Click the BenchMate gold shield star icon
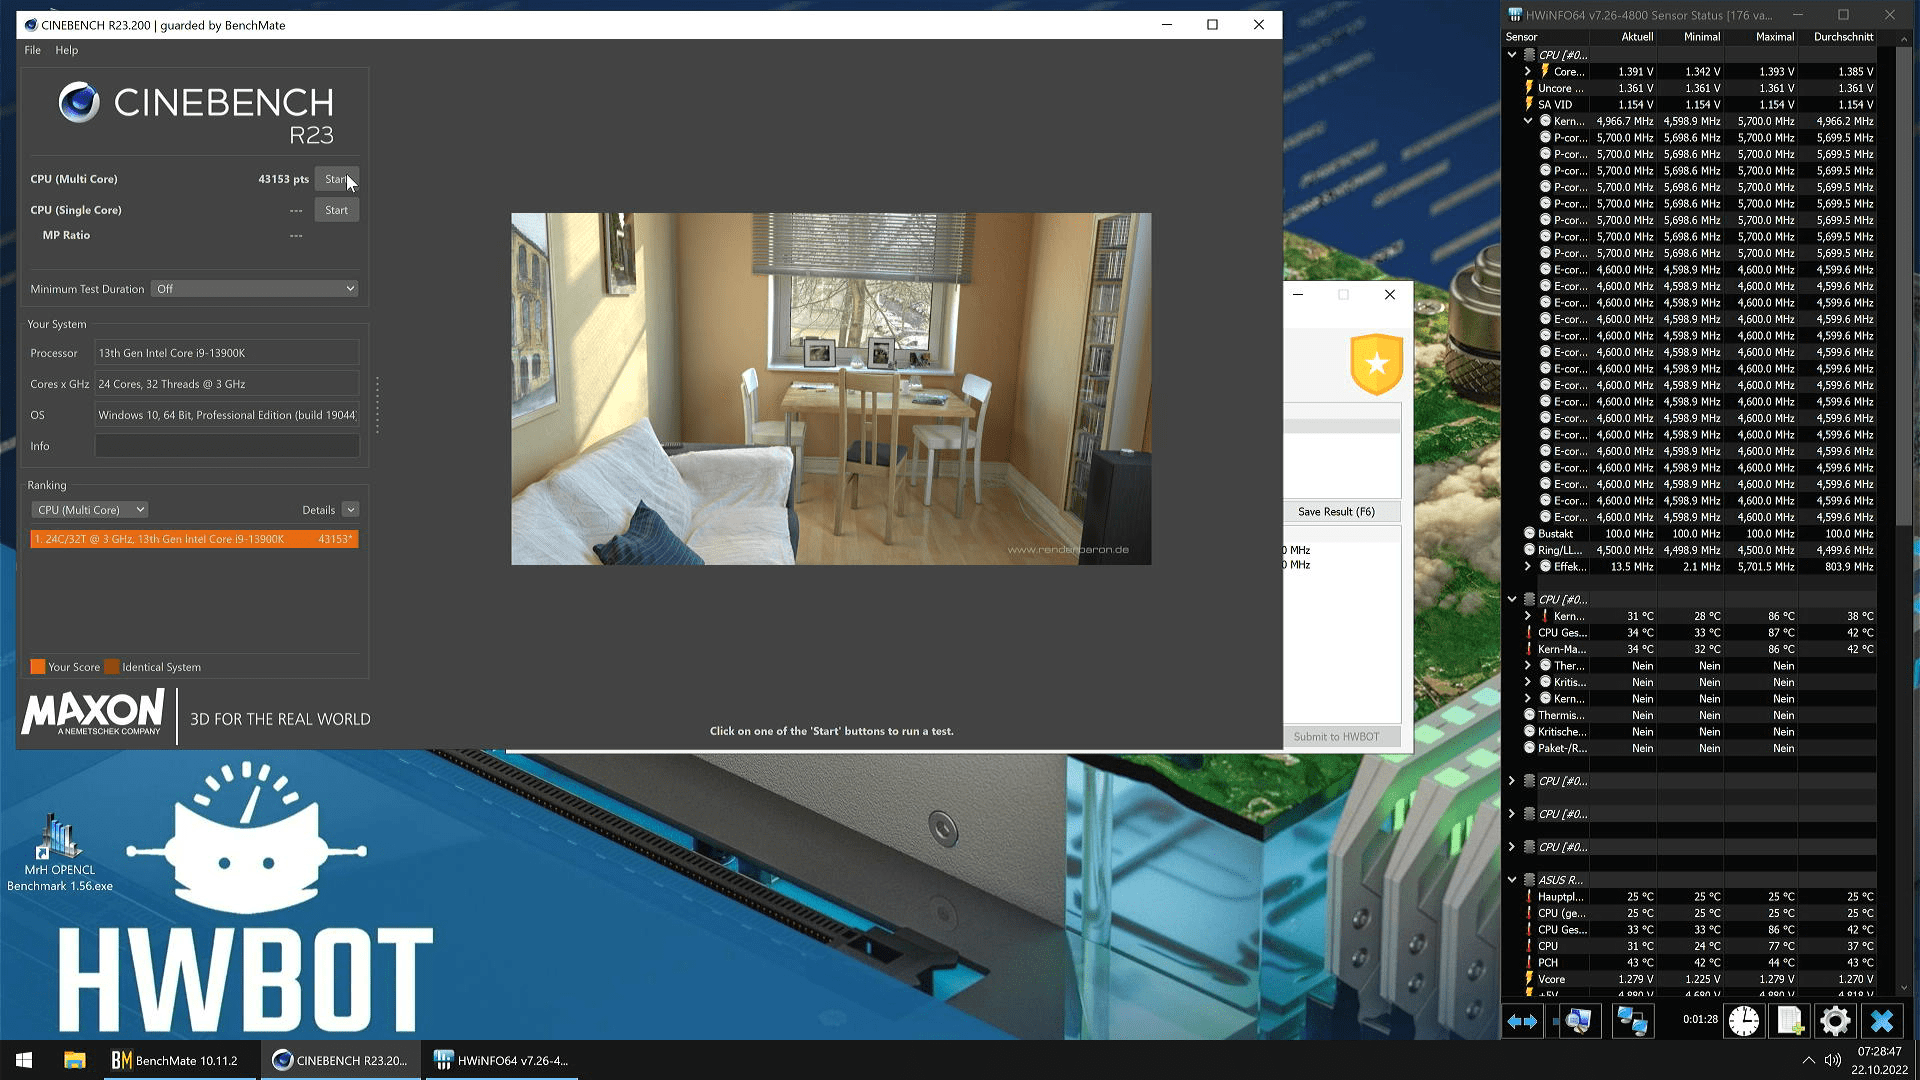Viewport: 1920px width, 1080px height. pos(1376,364)
